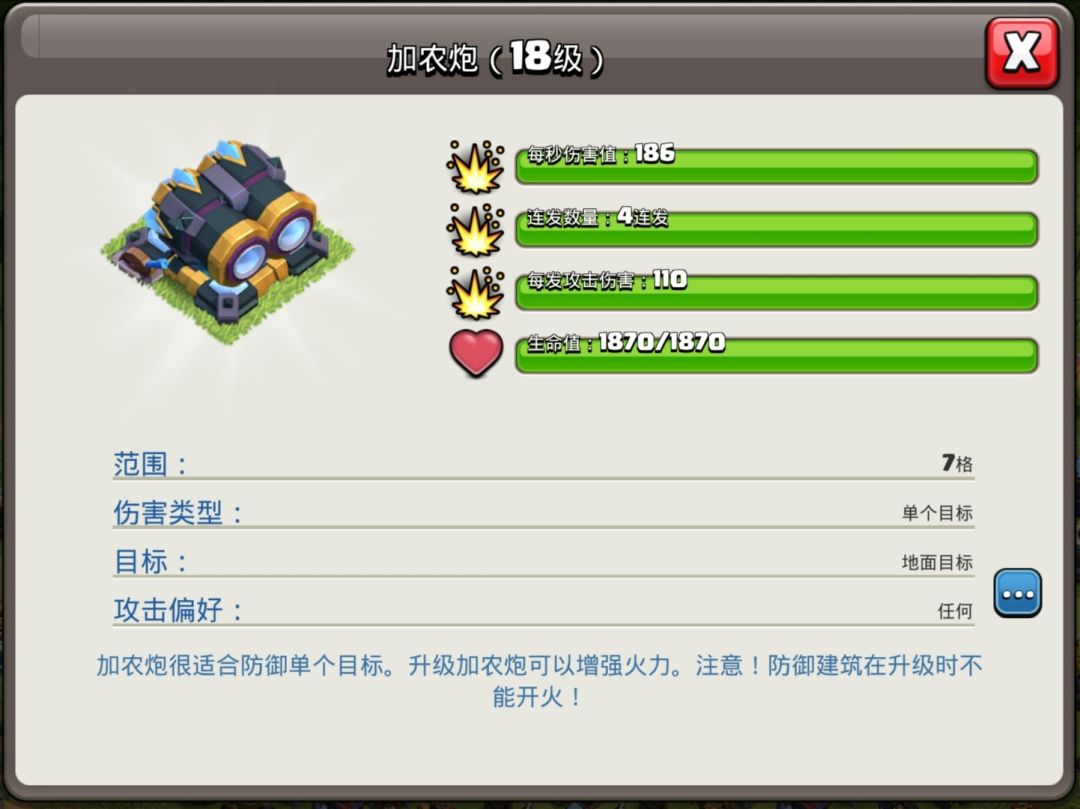This screenshot has height=809, width=1080.
Task: Click the 单个目标 damage type value
Action: pyautogui.click(x=937, y=513)
